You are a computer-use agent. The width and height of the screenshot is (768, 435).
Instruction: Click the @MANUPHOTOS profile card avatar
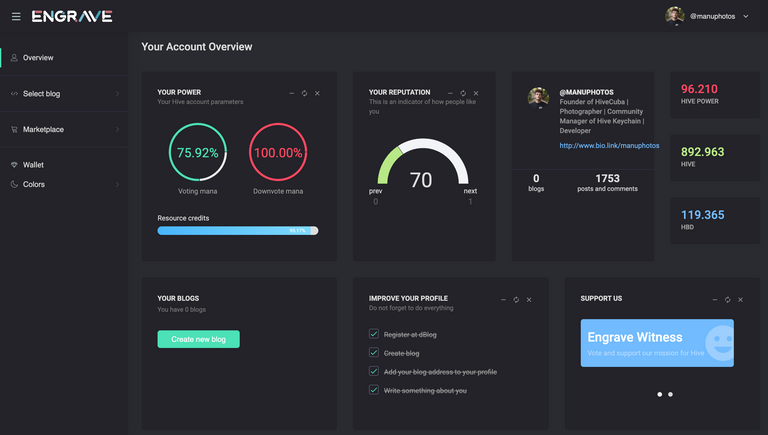pyautogui.click(x=538, y=98)
